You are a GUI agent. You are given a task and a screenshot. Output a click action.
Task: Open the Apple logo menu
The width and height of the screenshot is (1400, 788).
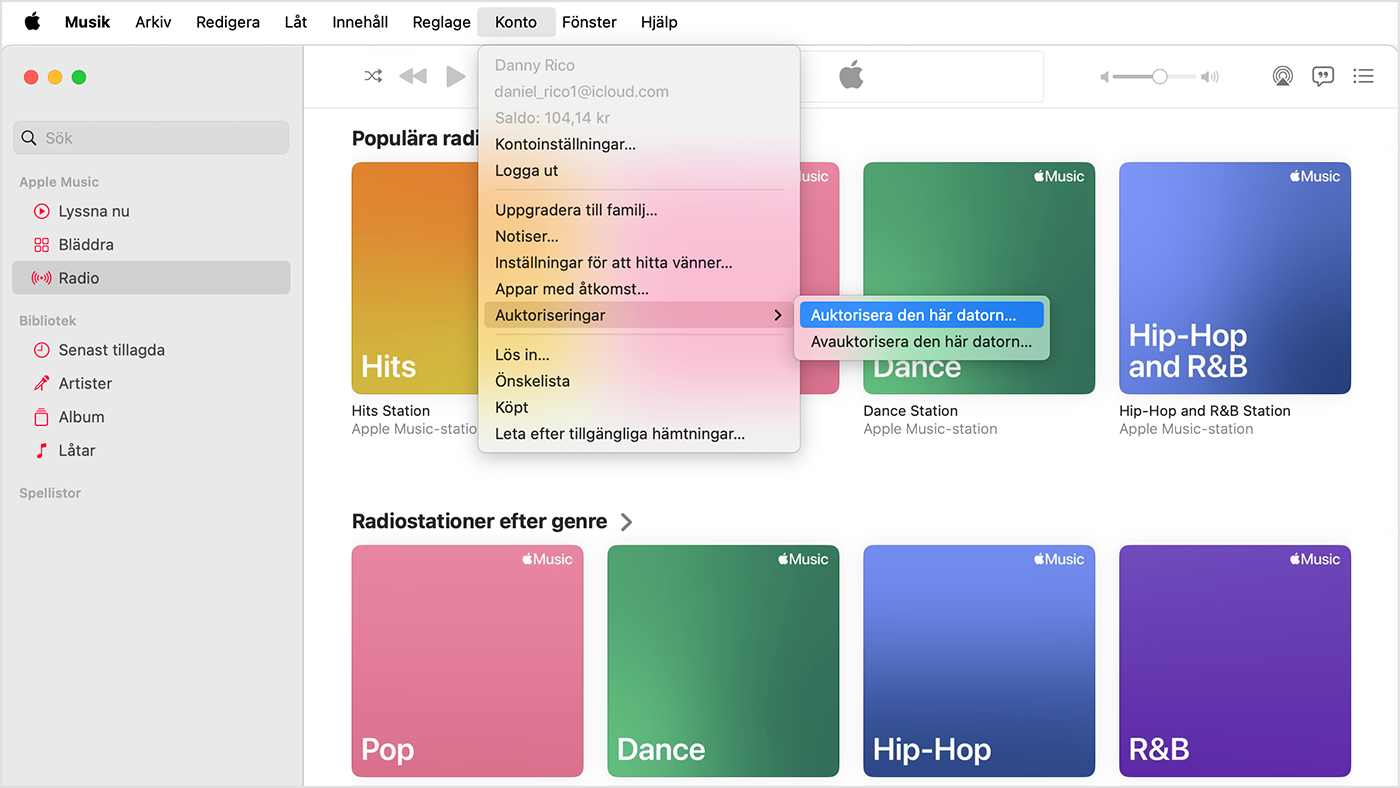pyautogui.click(x=32, y=21)
